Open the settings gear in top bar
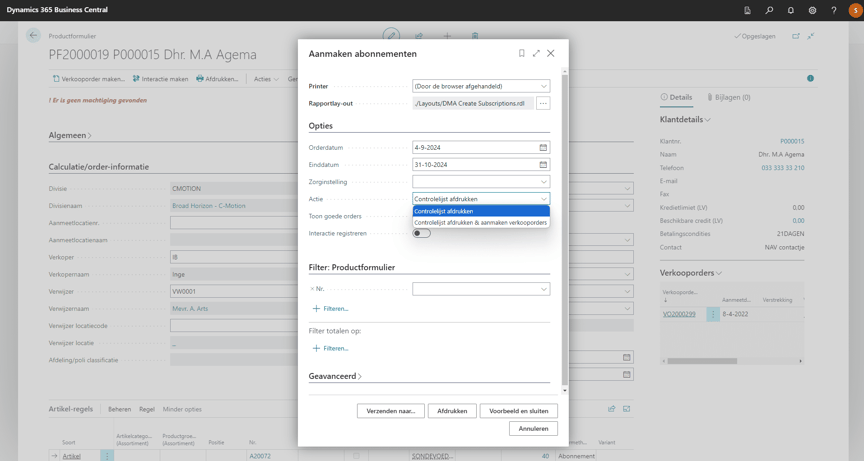Viewport: 864px width, 461px height. point(812,10)
